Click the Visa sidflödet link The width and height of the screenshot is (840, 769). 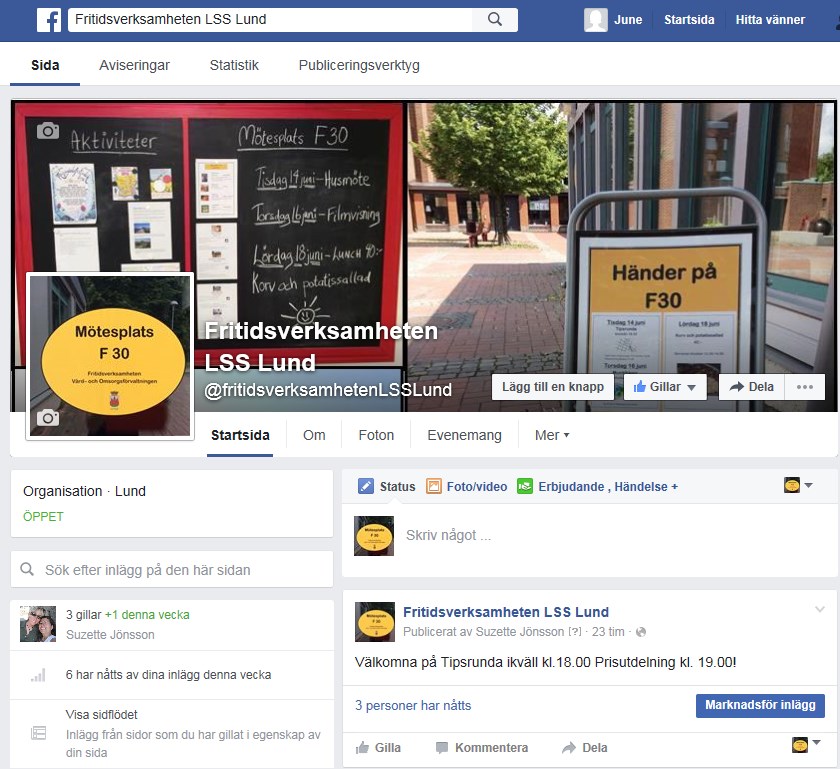coord(102,714)
